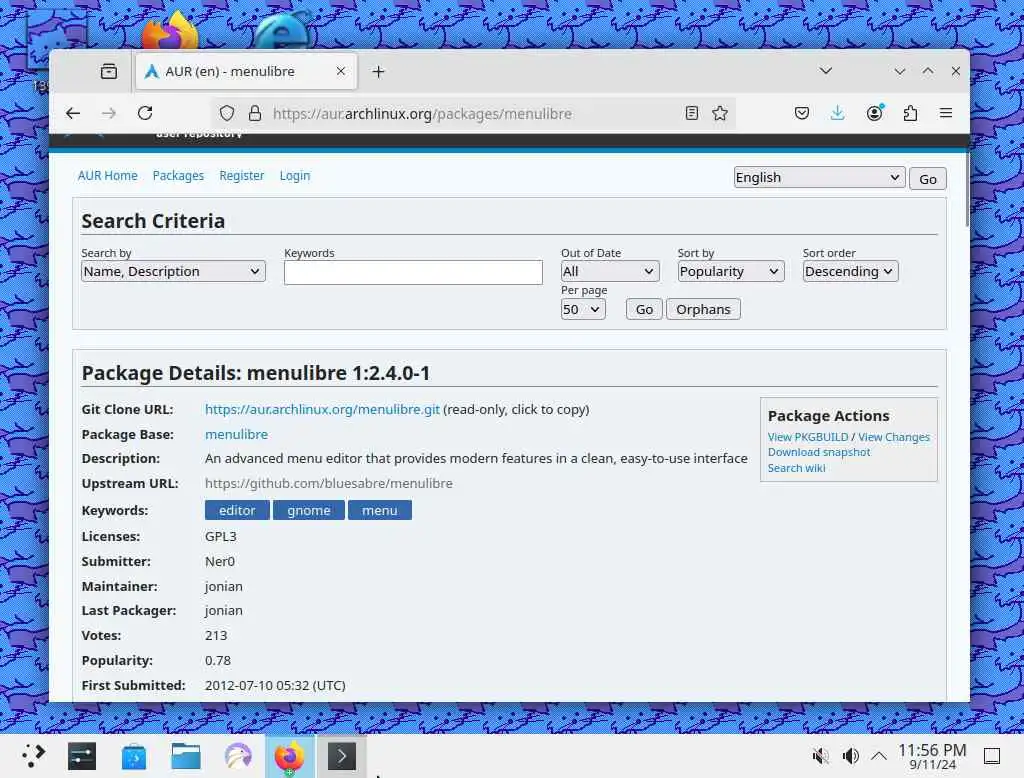
Task: Open the speaker volume tray icon
Action: point(850,756)
